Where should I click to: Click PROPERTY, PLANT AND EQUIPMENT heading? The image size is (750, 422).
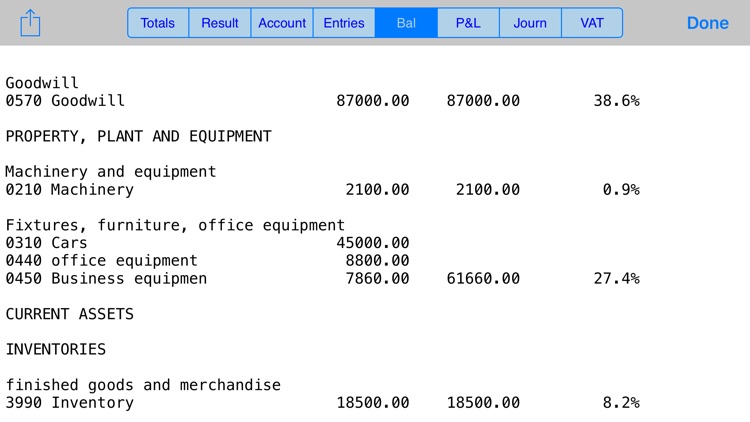coord(139,136)
